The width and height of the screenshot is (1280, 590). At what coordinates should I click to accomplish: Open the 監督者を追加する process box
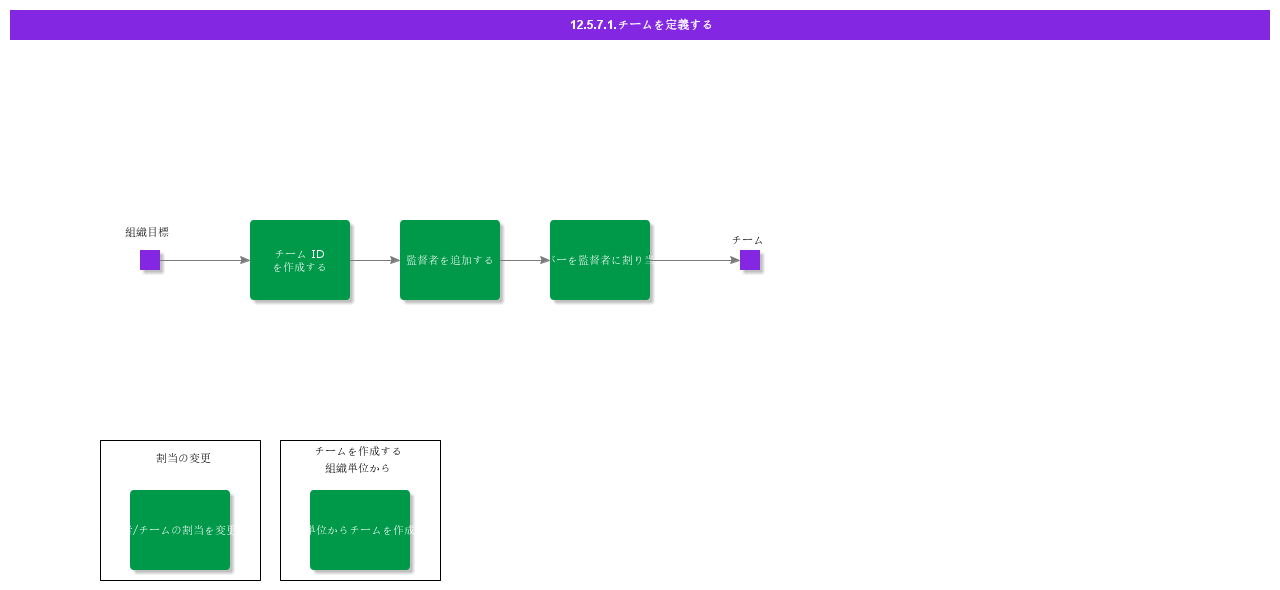(x=450, y=260)
